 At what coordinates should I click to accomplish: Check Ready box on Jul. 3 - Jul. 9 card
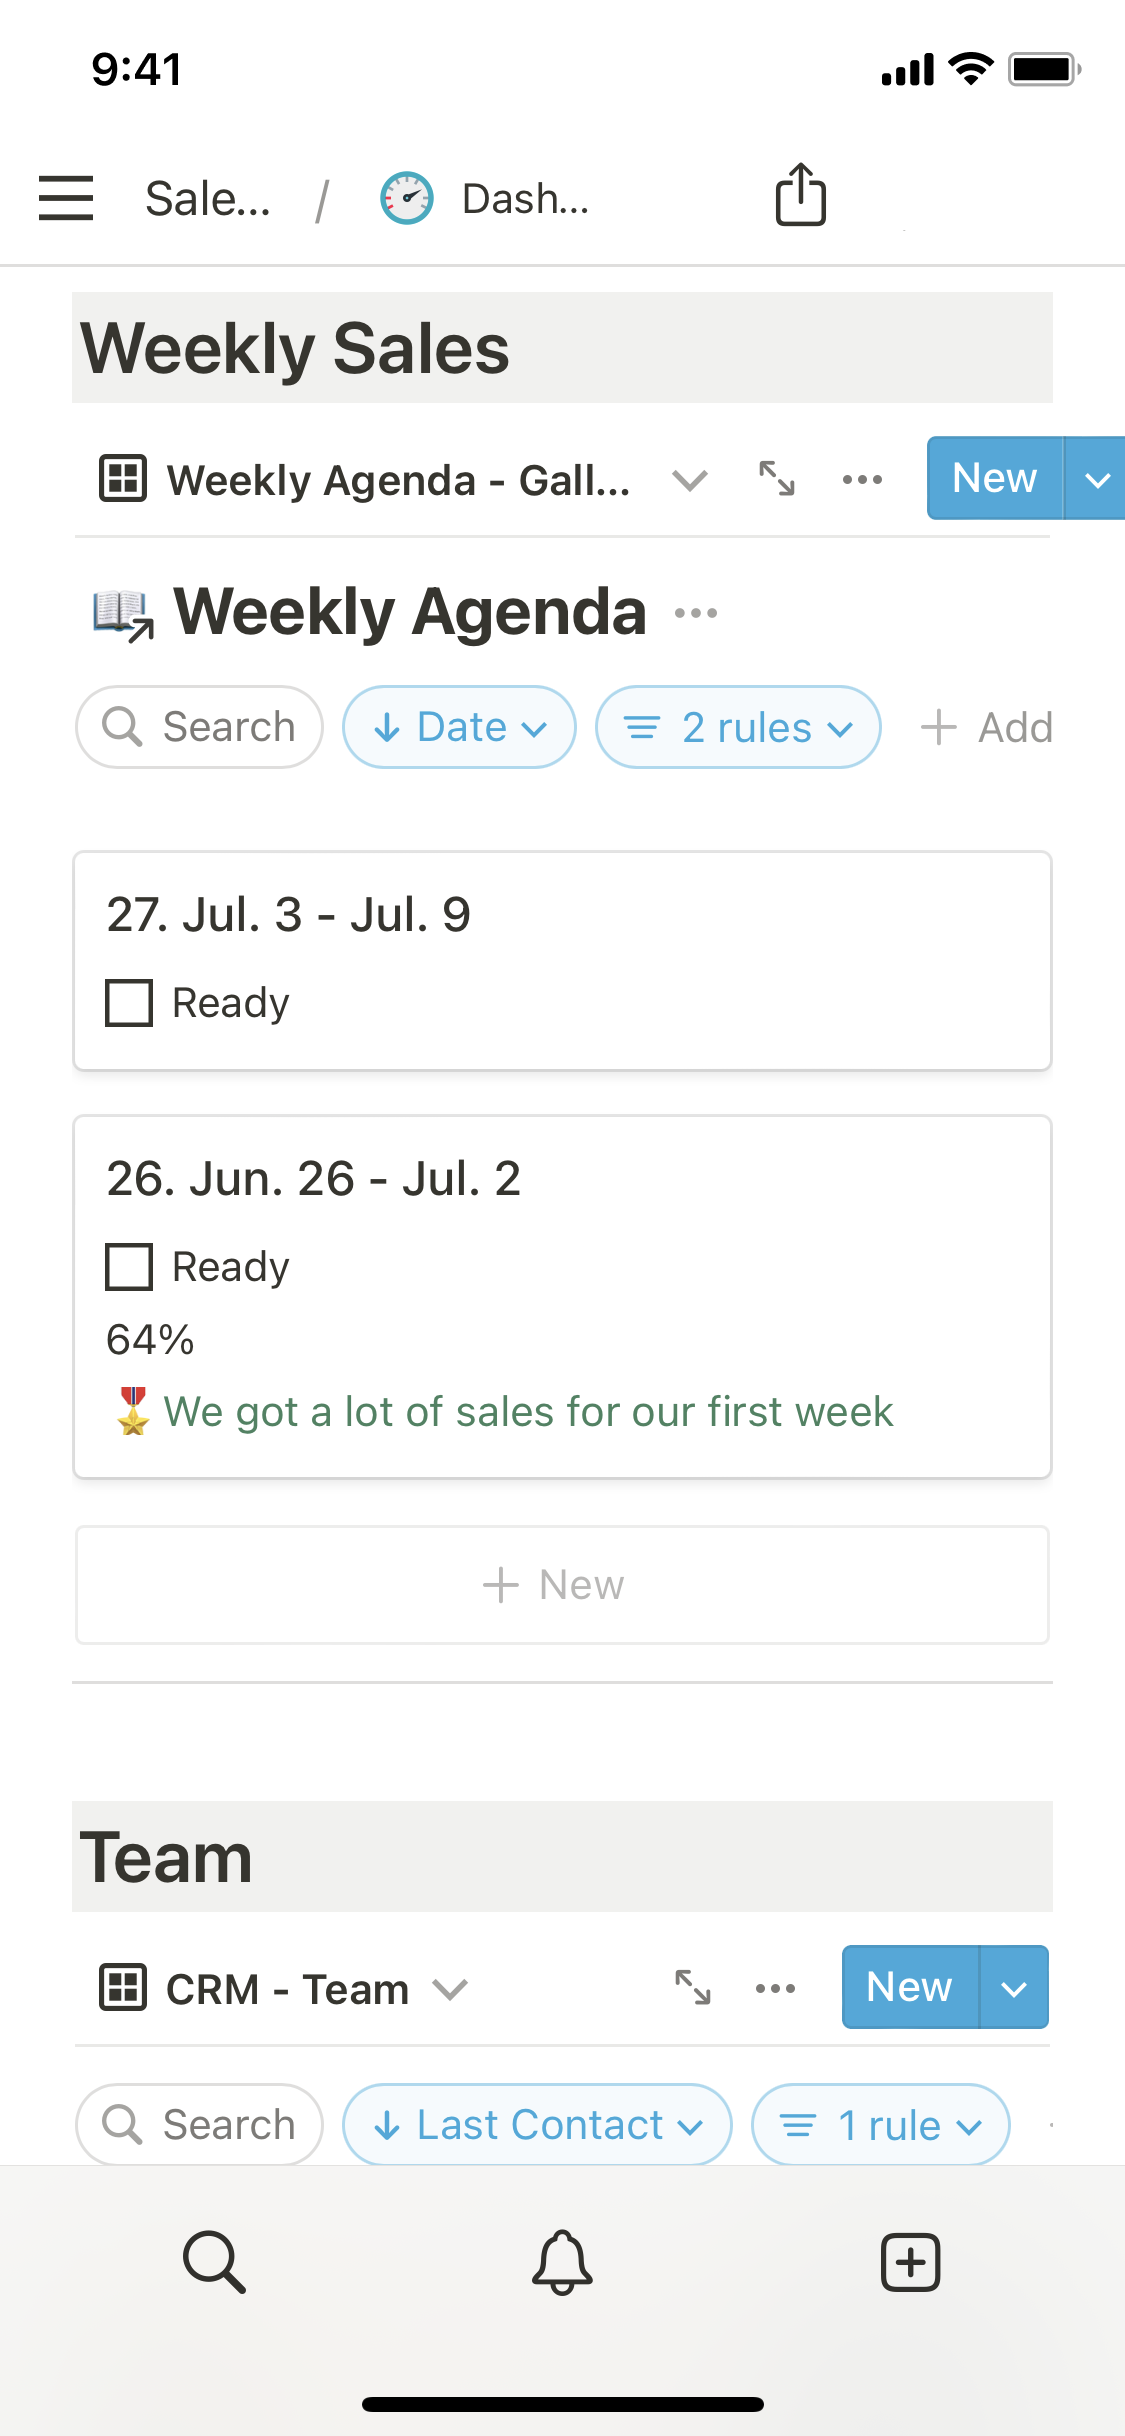pyautogui.click(x=129, y=1002)
